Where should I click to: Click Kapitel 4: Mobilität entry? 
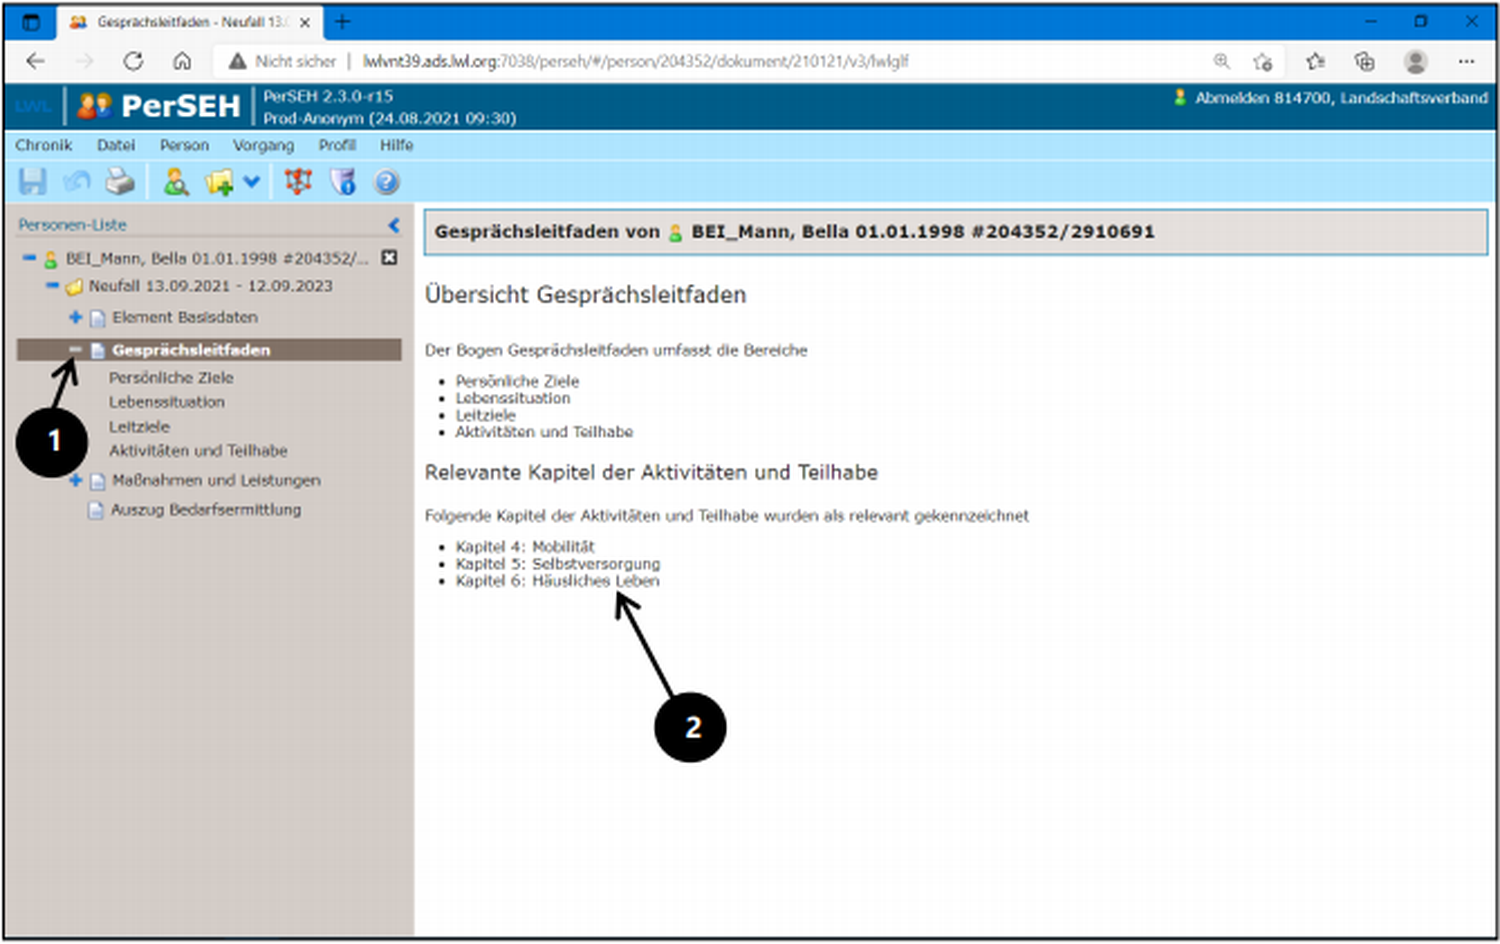point(525,547)
